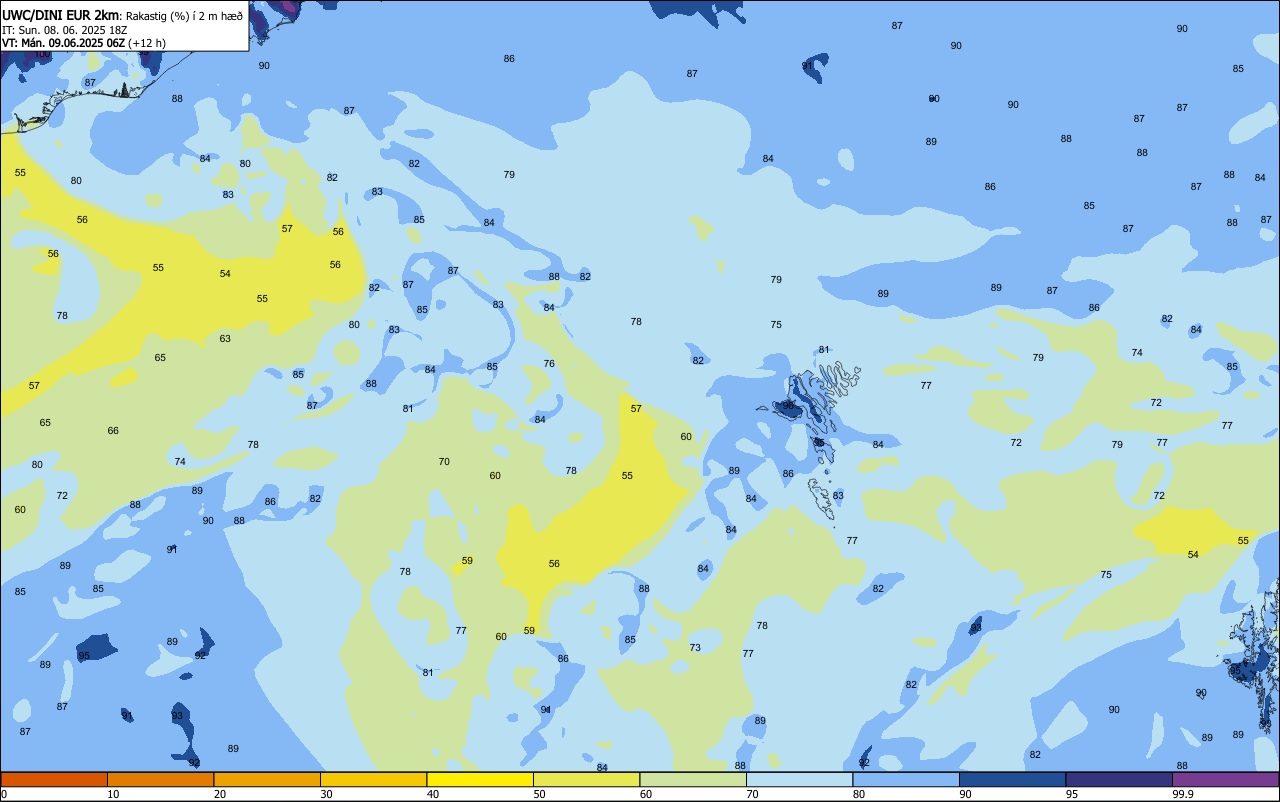The image size is (1280, 802).
Task: Click the legend tick label '99.9'
Action: (1183, 794)
